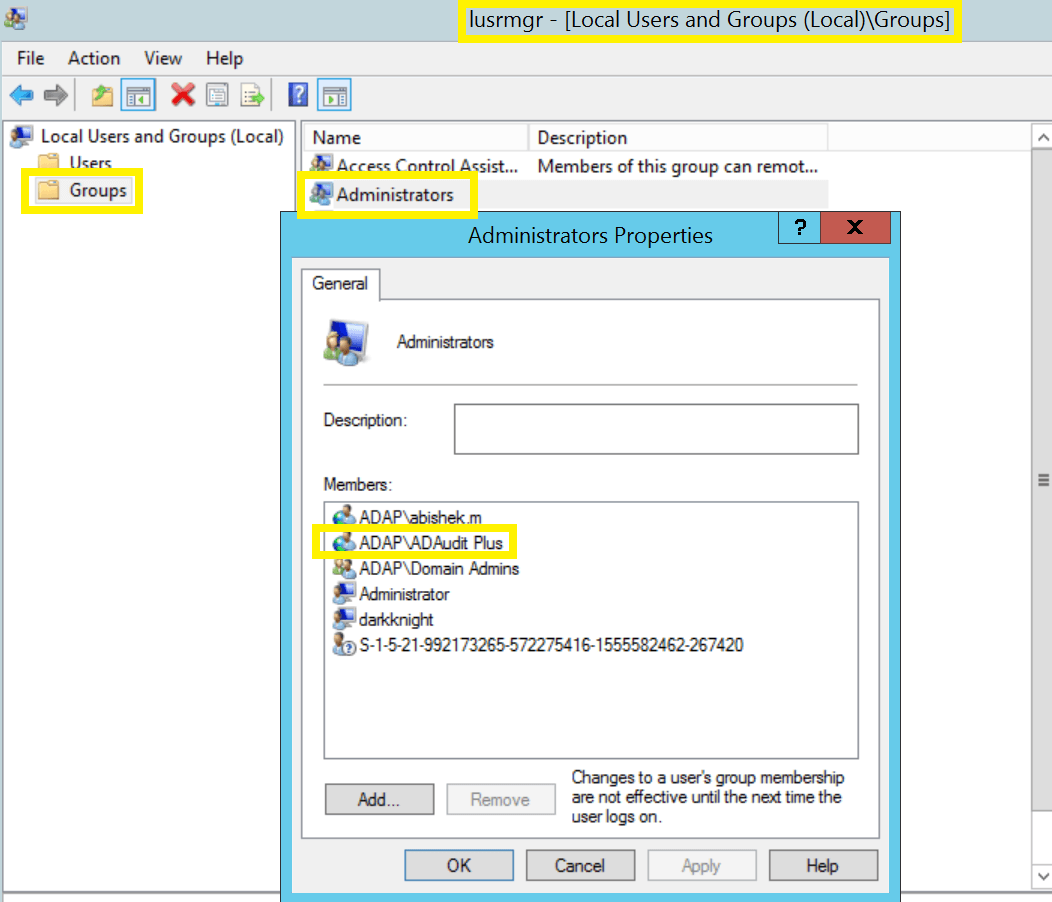Open the View menu
Image resolution: width=1052 pixels, height=902 pixels.
click(163, 58)
